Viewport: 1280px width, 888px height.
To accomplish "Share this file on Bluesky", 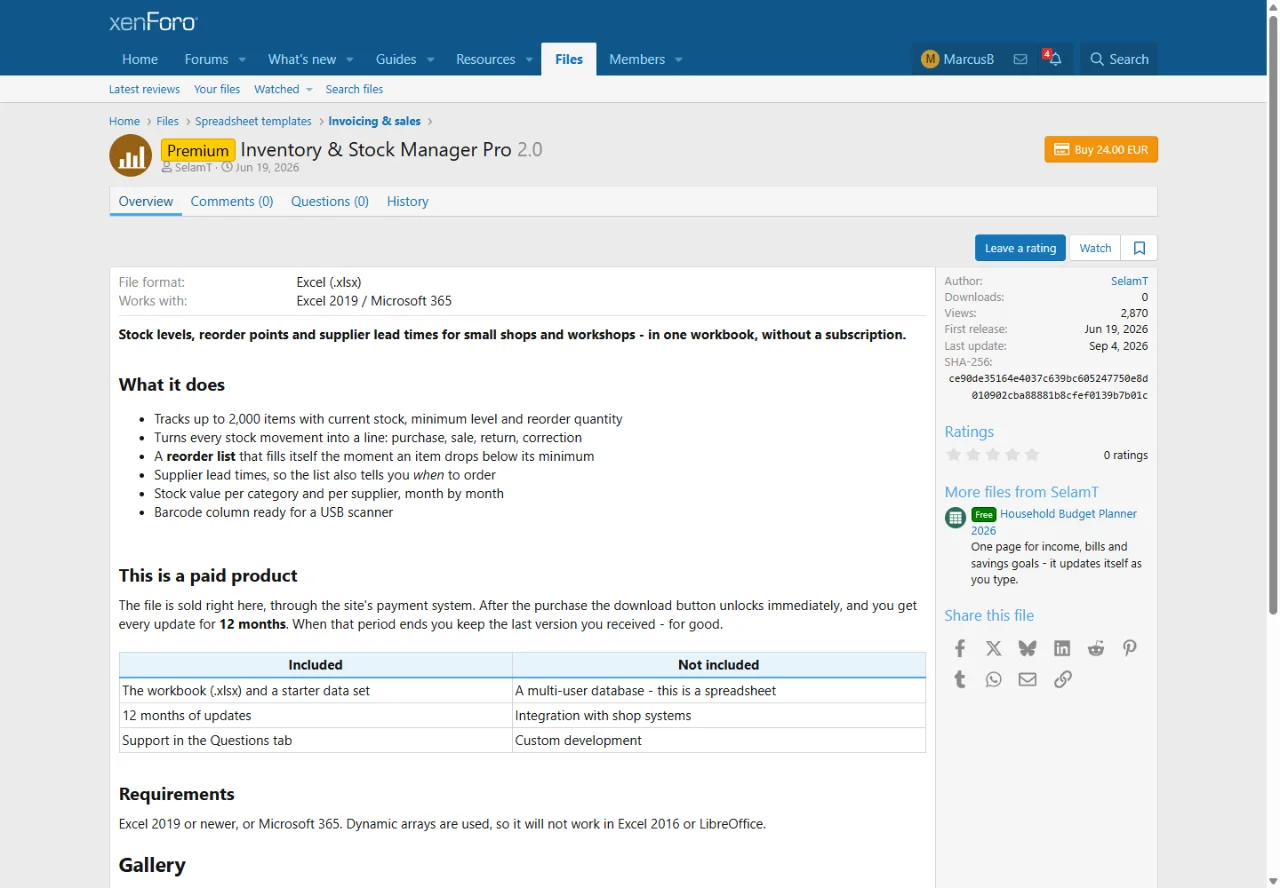I will pos(1027,648).
